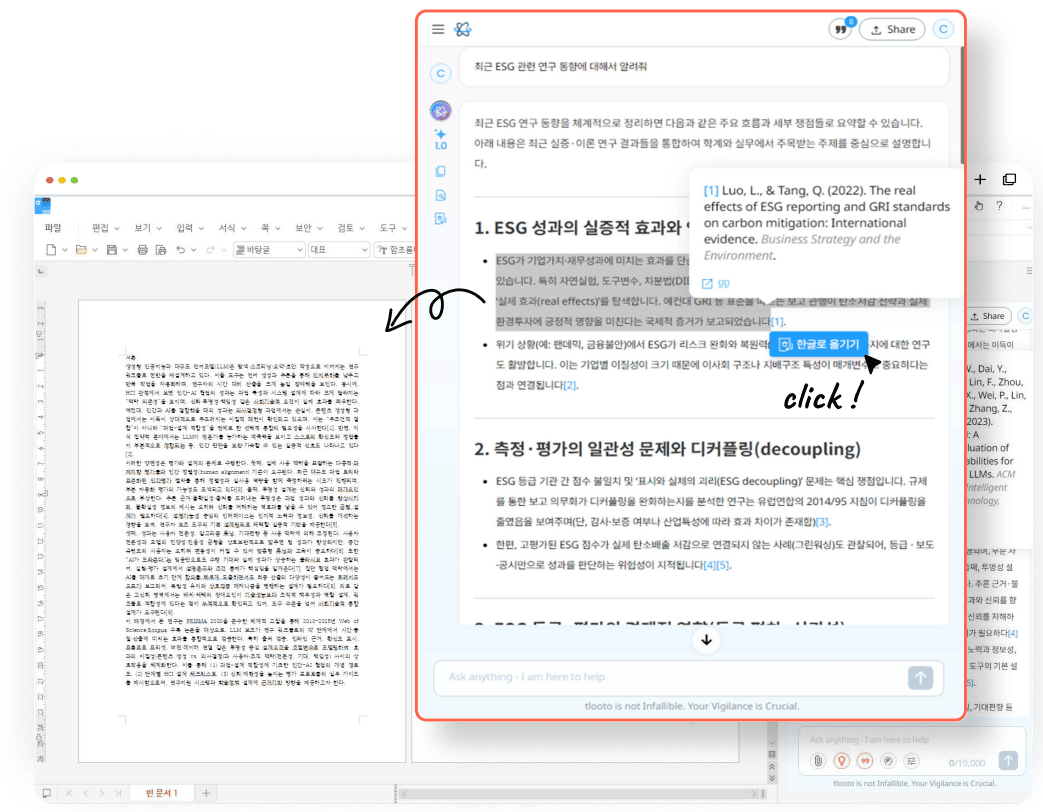The height and width of the screenshot is (812, 1043).
Task: Open the 파일 menu in Hangul editor
Action: click(x=53, y=228)
